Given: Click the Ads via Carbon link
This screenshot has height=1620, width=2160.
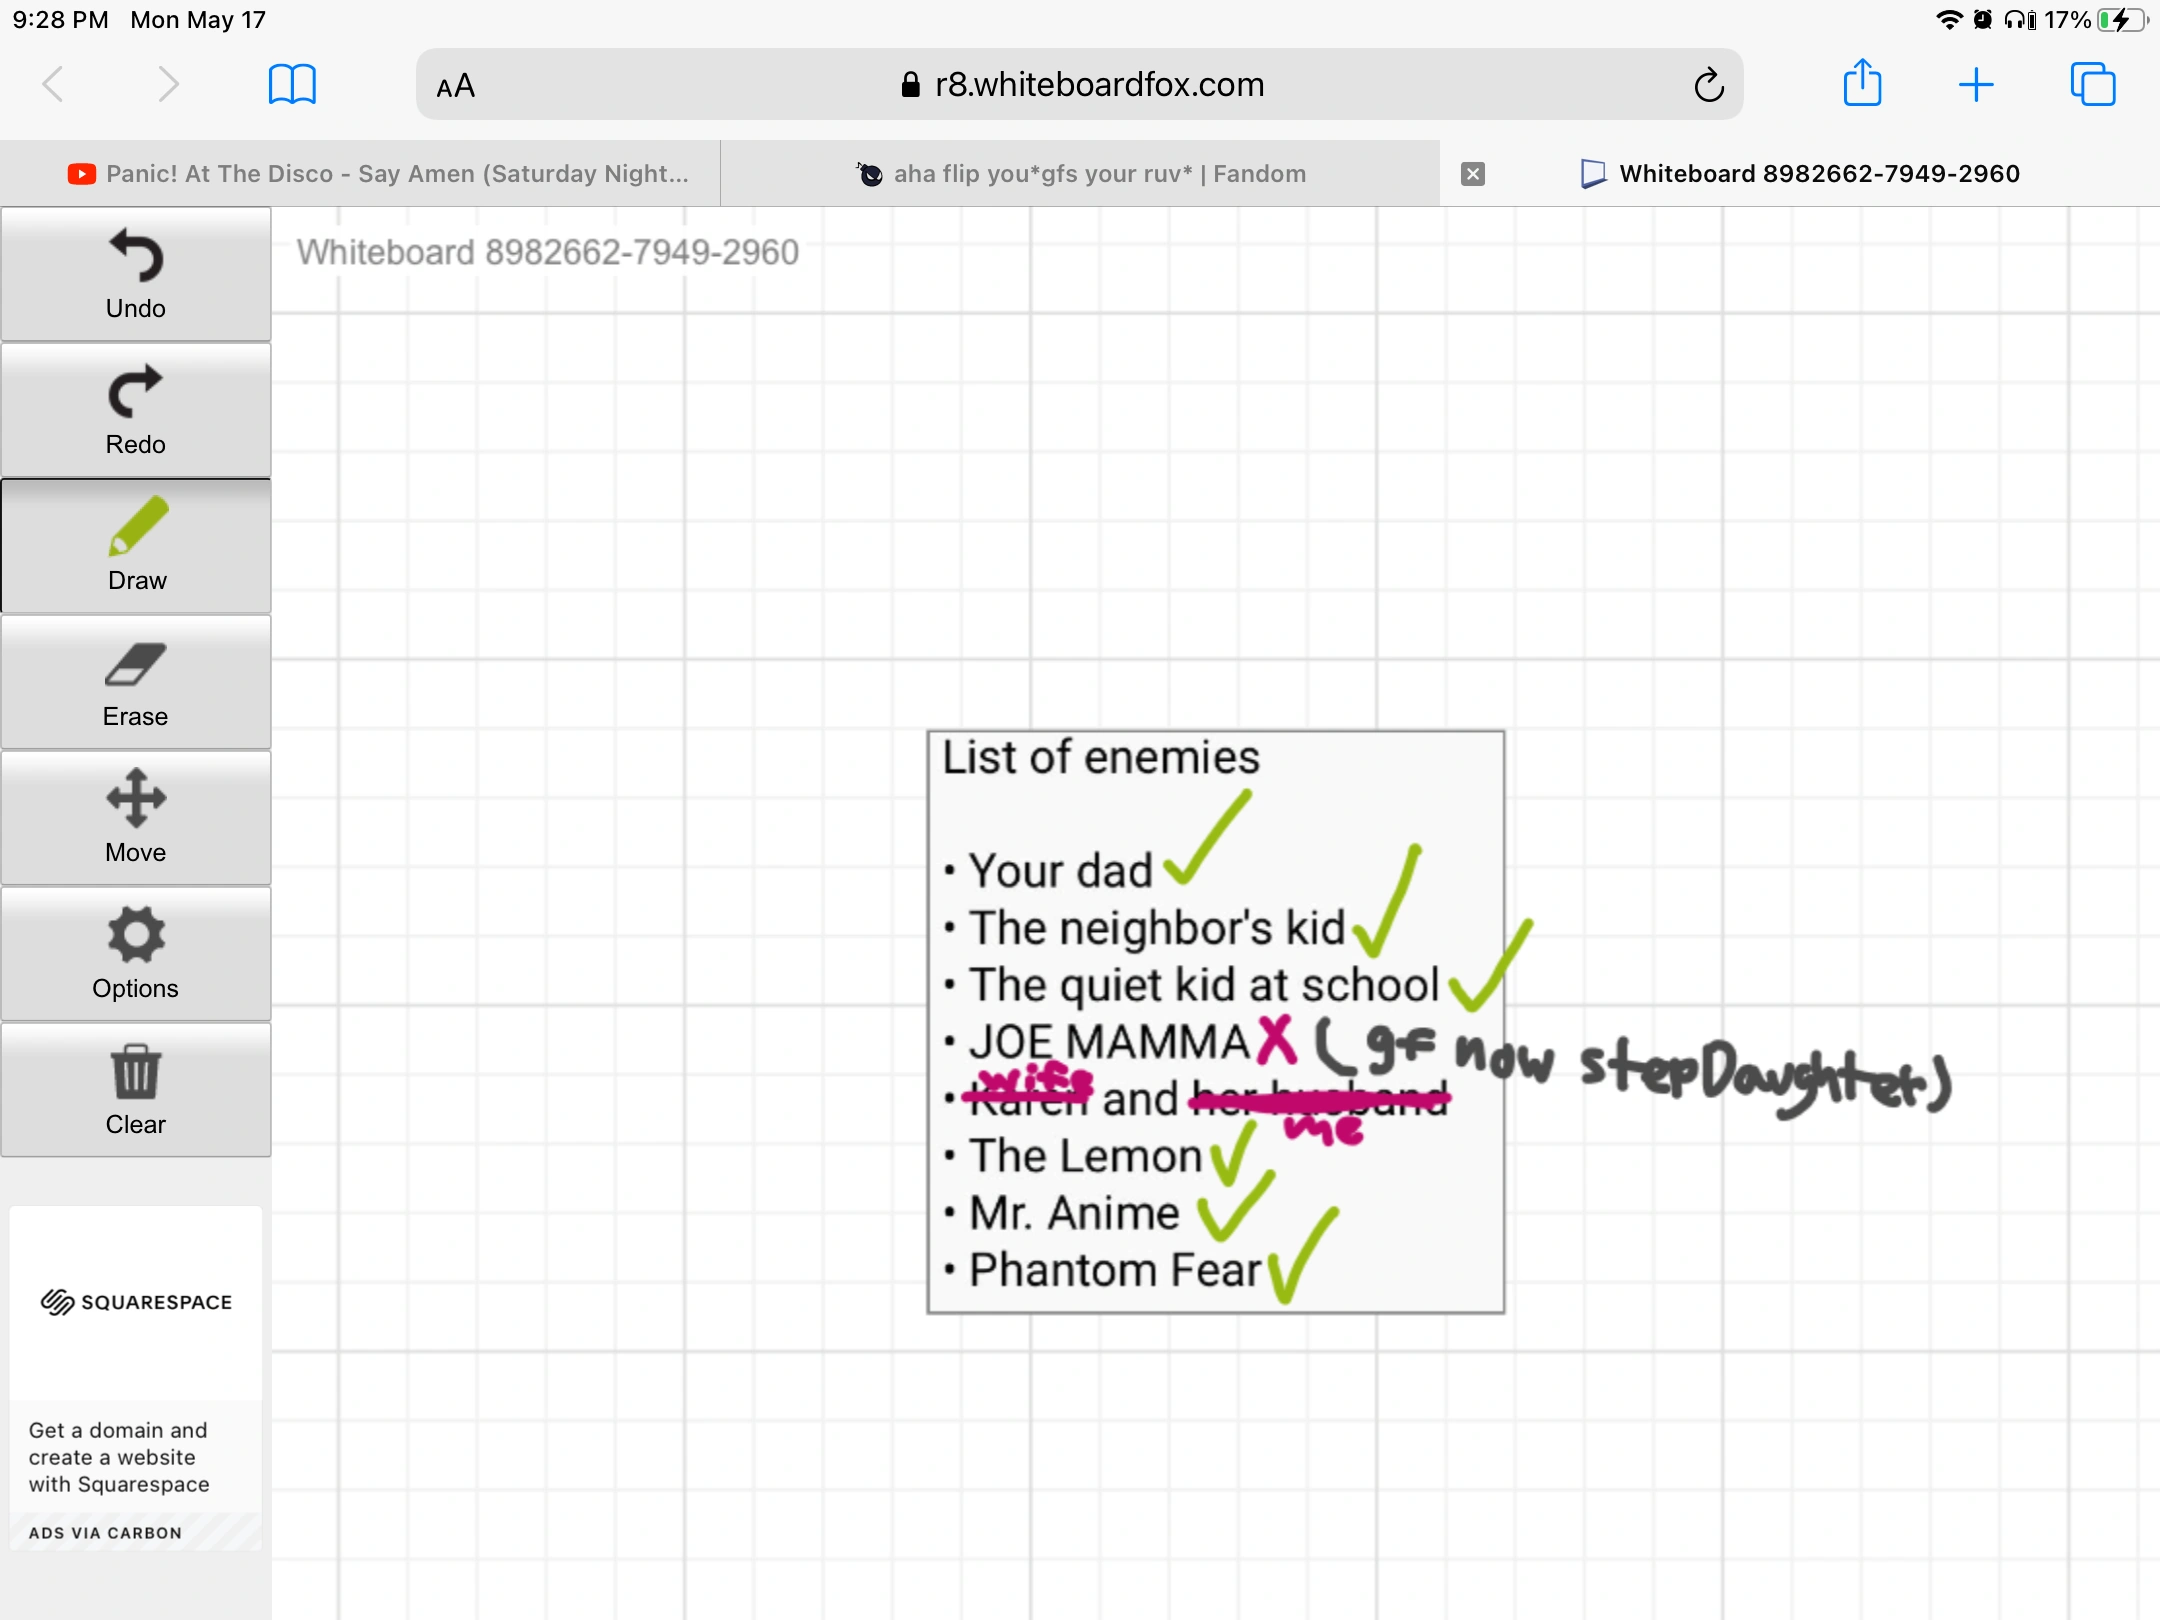Looking at the screenshot, I should coord(105,1533).
